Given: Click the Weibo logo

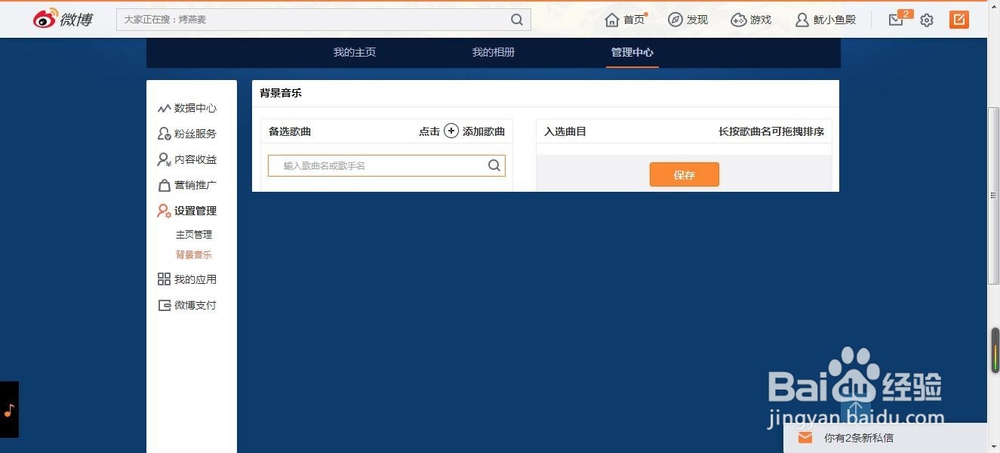Looking at the screenshot, I should tap(62, 19).
